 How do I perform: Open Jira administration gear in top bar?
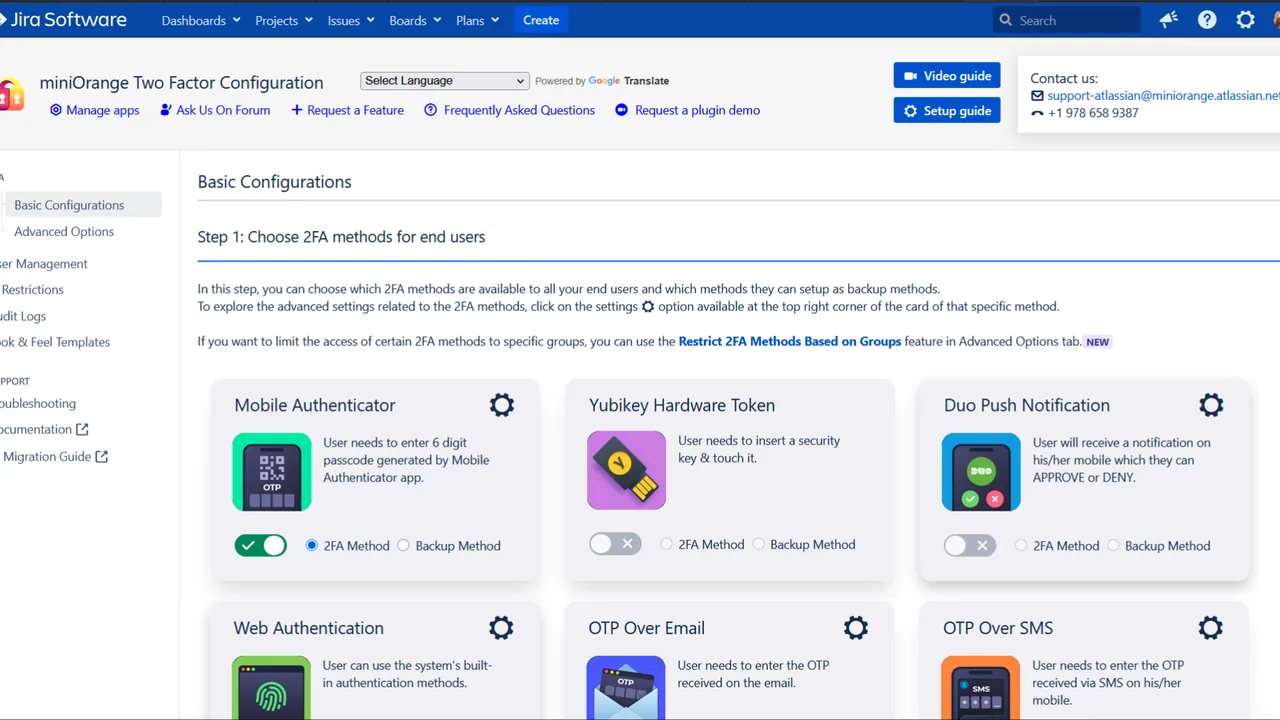pos(1245,20)
